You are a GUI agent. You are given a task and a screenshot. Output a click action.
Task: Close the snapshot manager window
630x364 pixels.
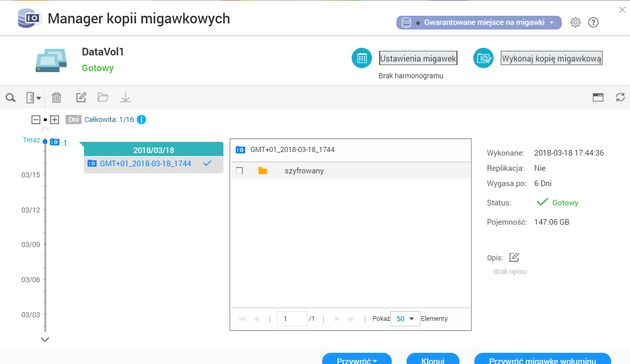[x=622, y=10]
